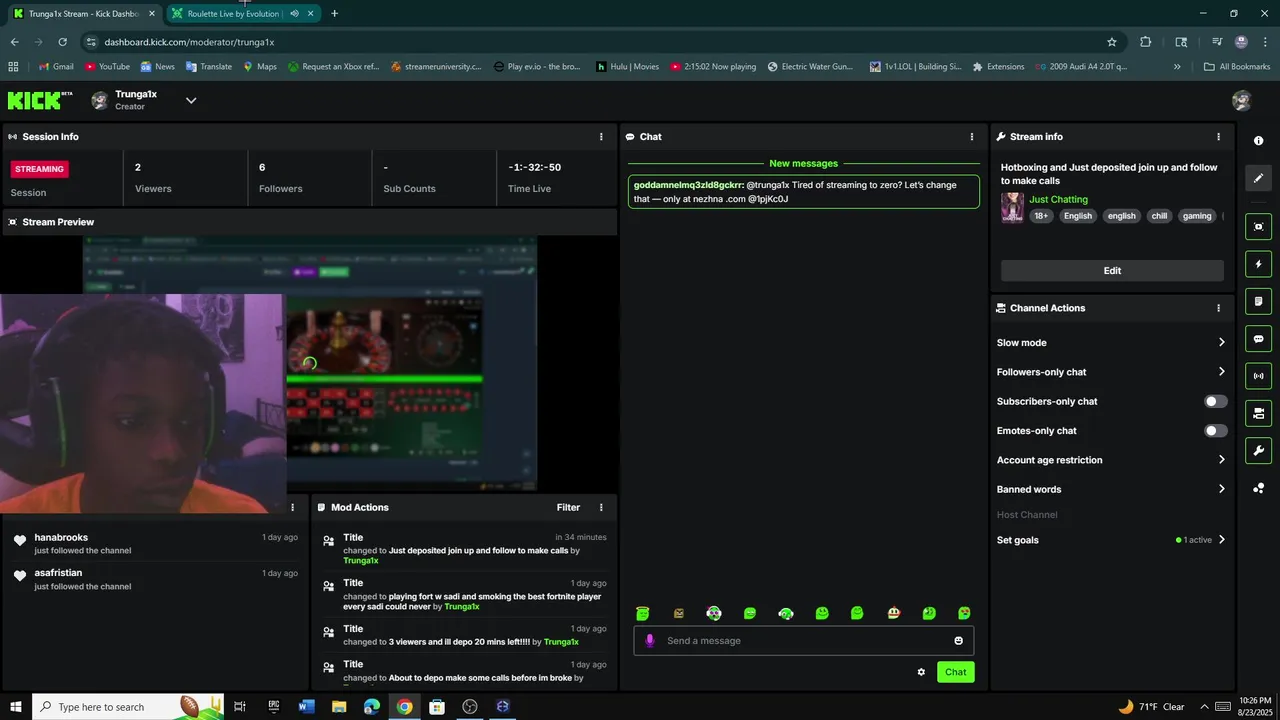Open the emoji picker in message box
Screen dimensions: 1280x720
tap(958, 641)
